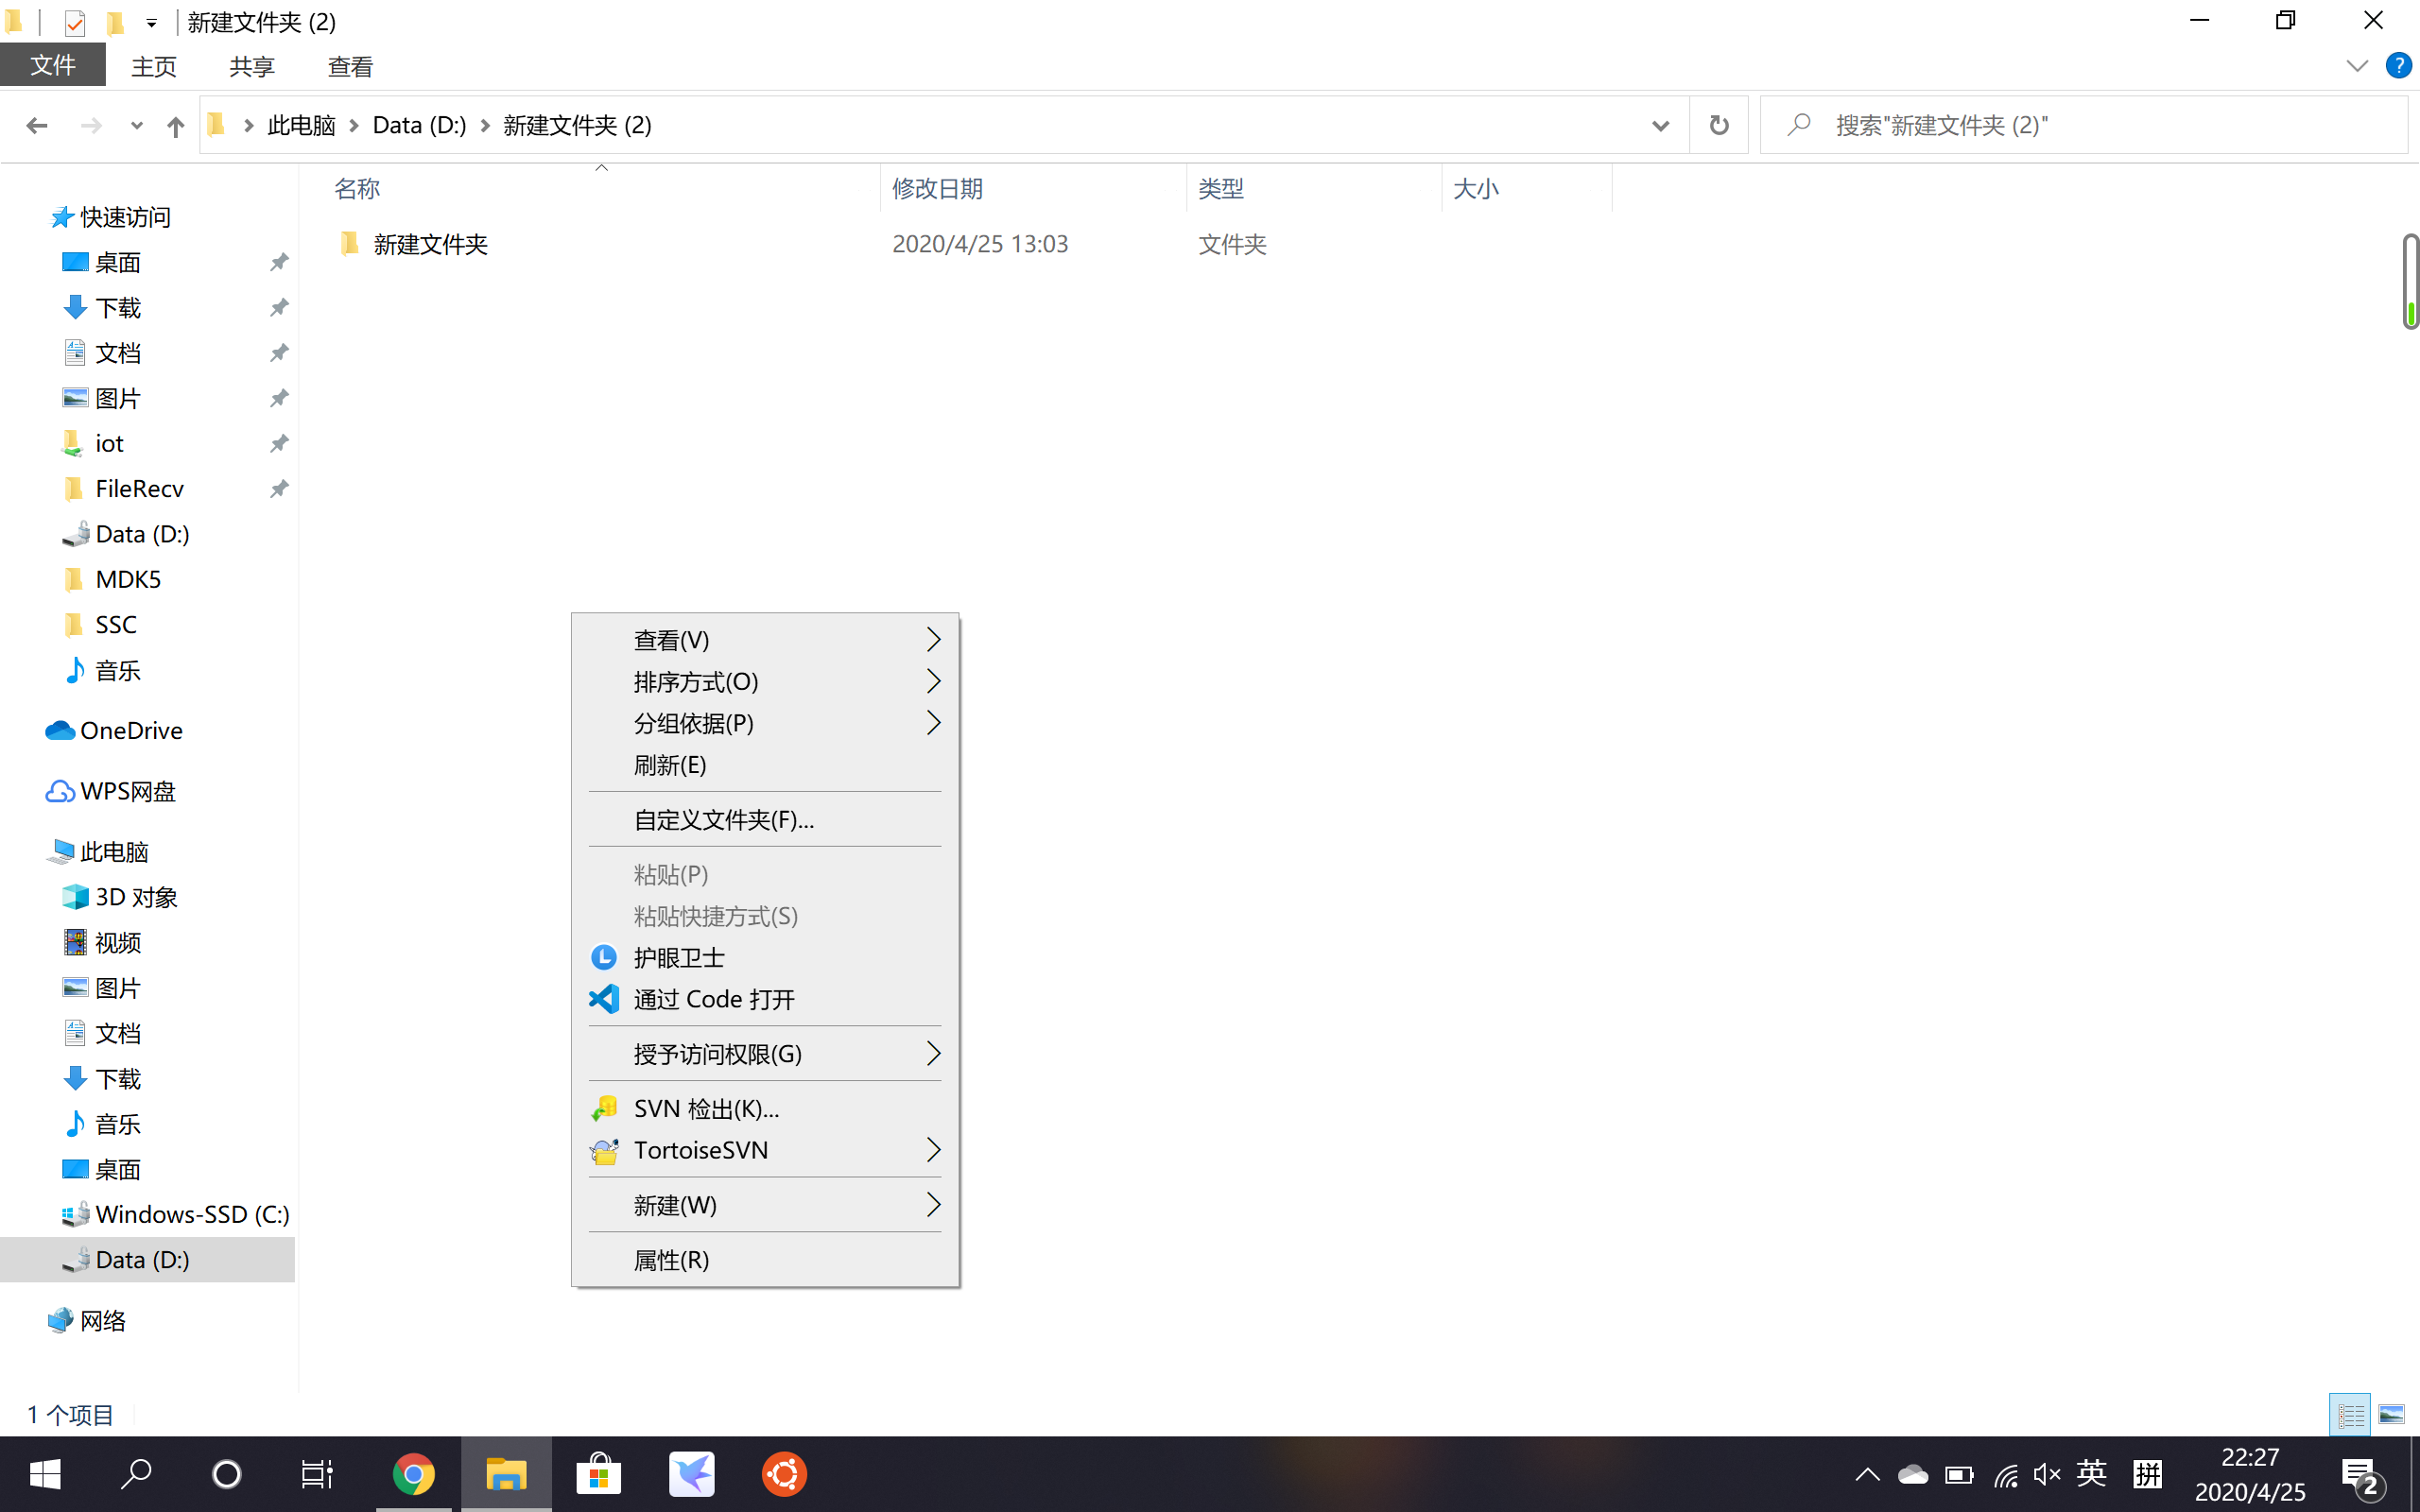Switch to details view in the status bar
The width and height of the screenshot is (2420, 1512).
click(2351, 1414)
